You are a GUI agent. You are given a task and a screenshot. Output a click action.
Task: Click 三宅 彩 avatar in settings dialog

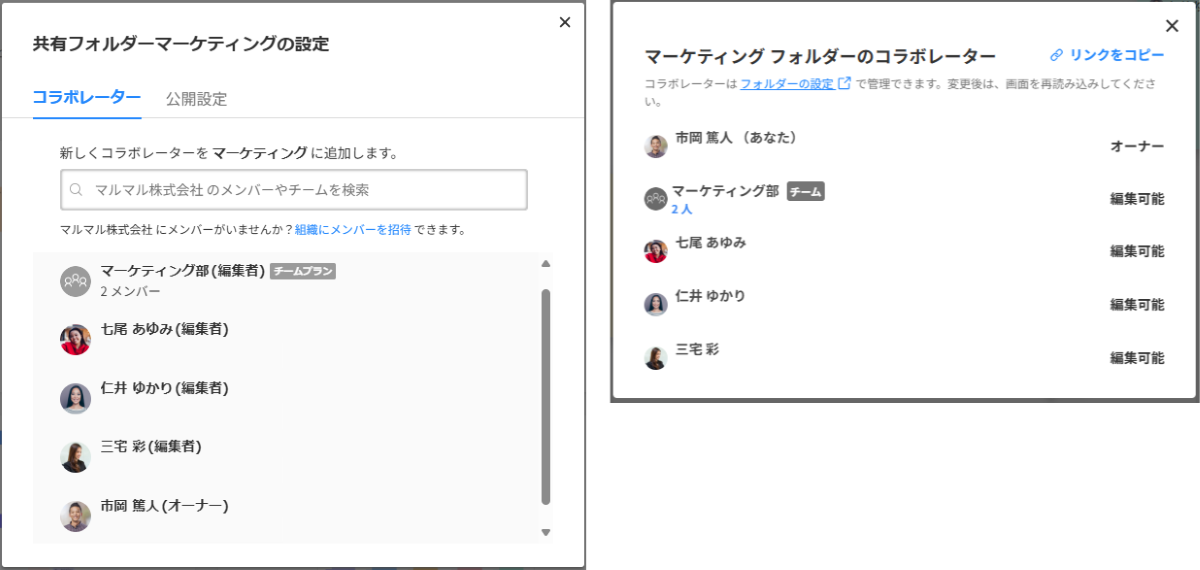76,457
